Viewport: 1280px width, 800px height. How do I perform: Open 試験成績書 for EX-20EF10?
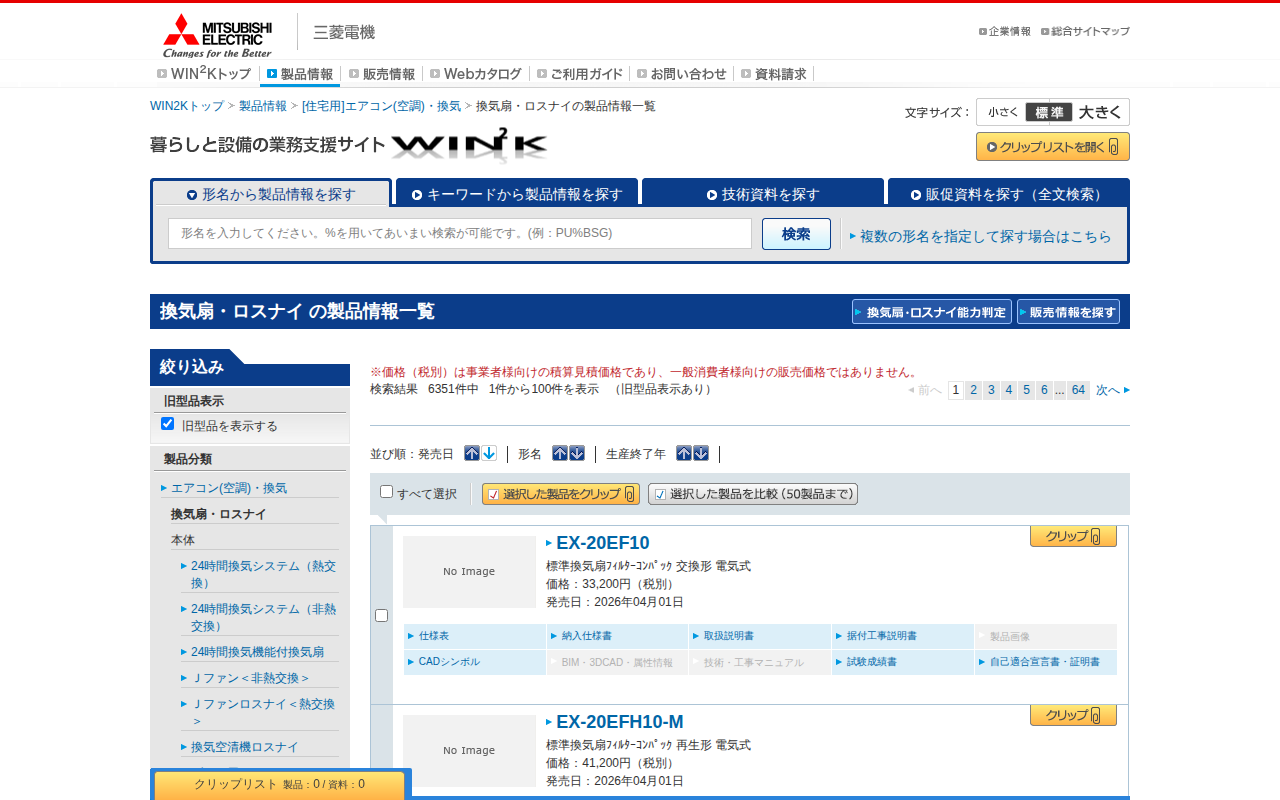click(903, 662)
